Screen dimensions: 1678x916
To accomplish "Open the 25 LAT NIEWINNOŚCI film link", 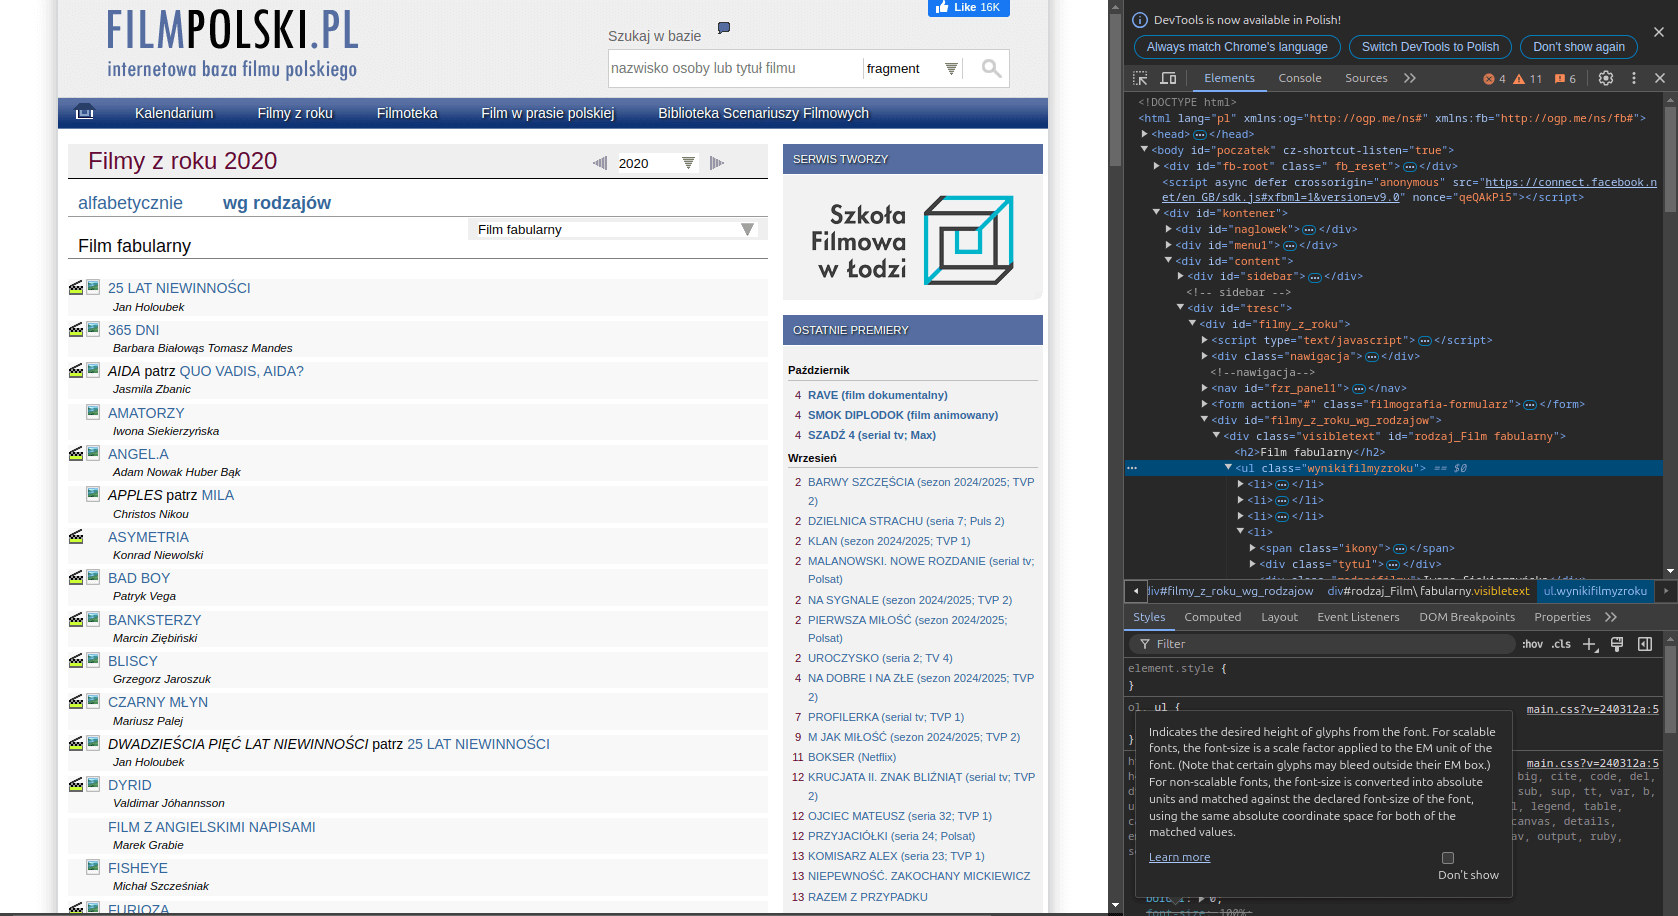I will (179, 288).
